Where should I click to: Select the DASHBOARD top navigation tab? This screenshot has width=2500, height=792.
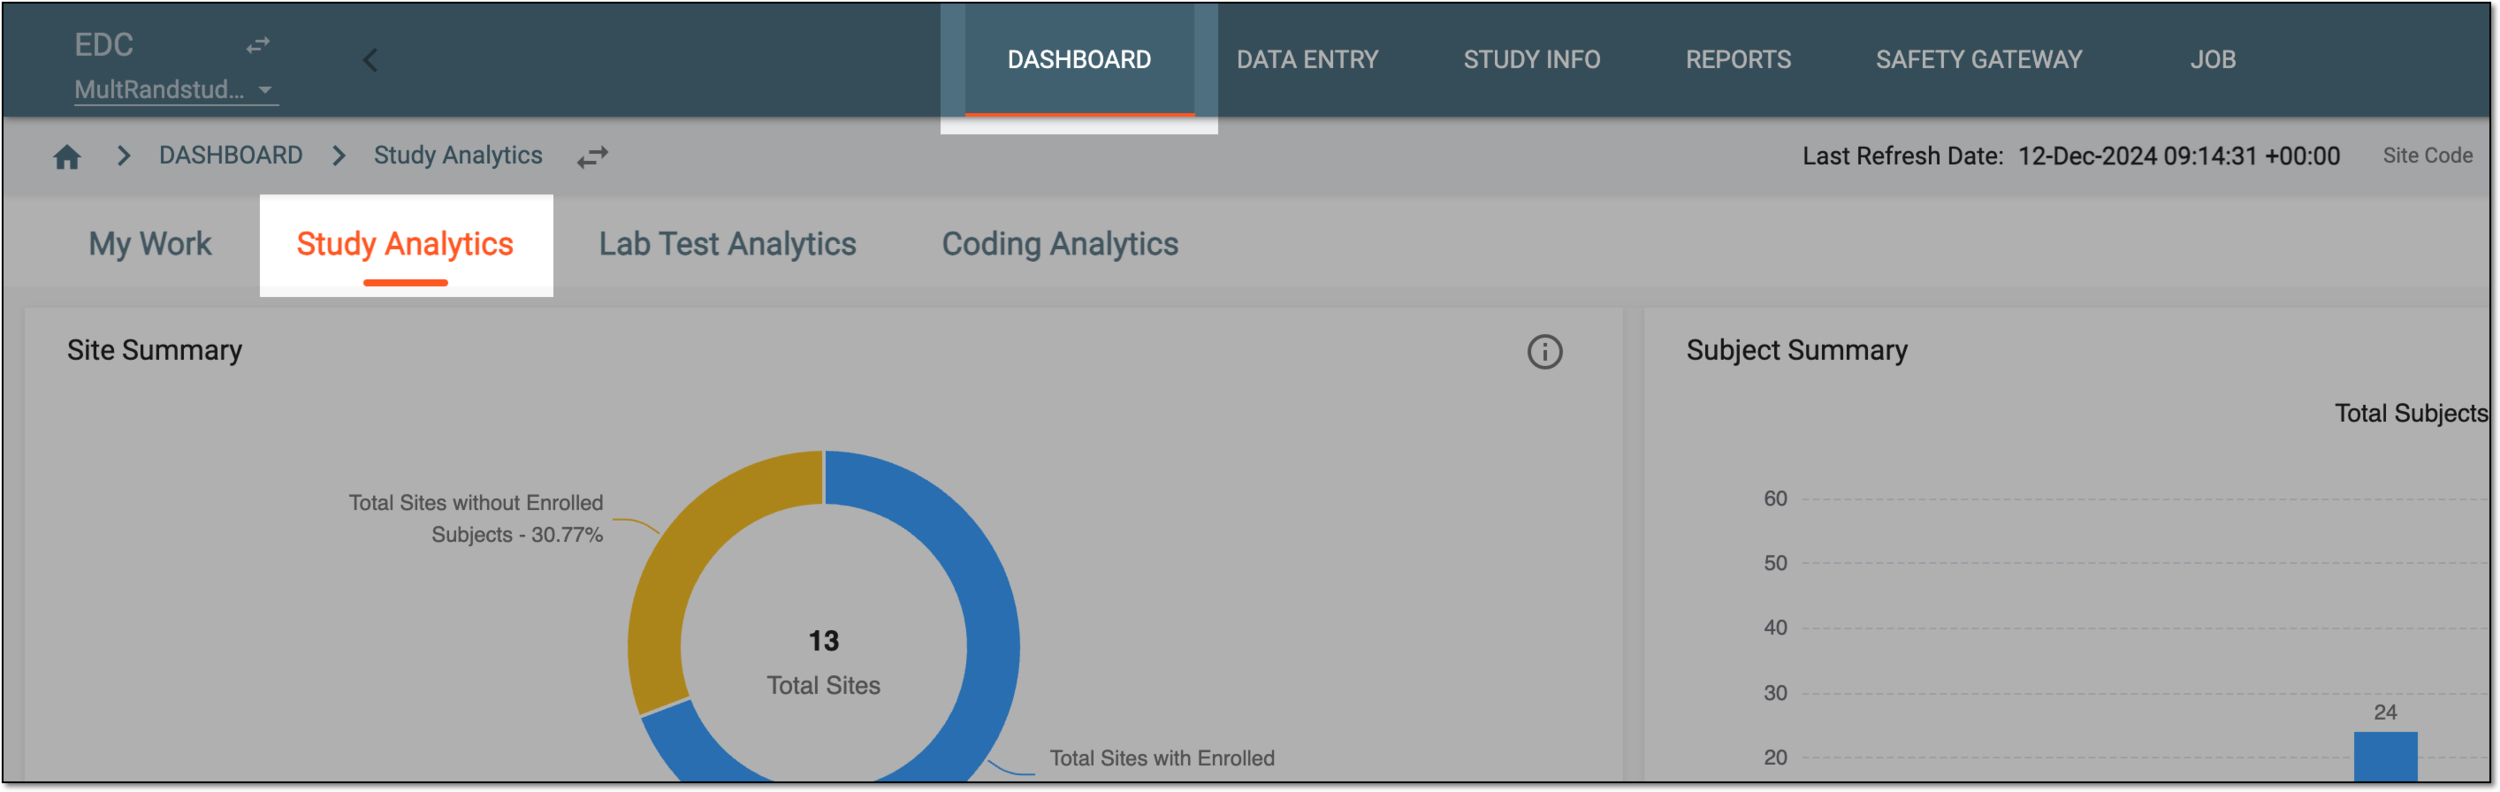(x=1079, y=60)
